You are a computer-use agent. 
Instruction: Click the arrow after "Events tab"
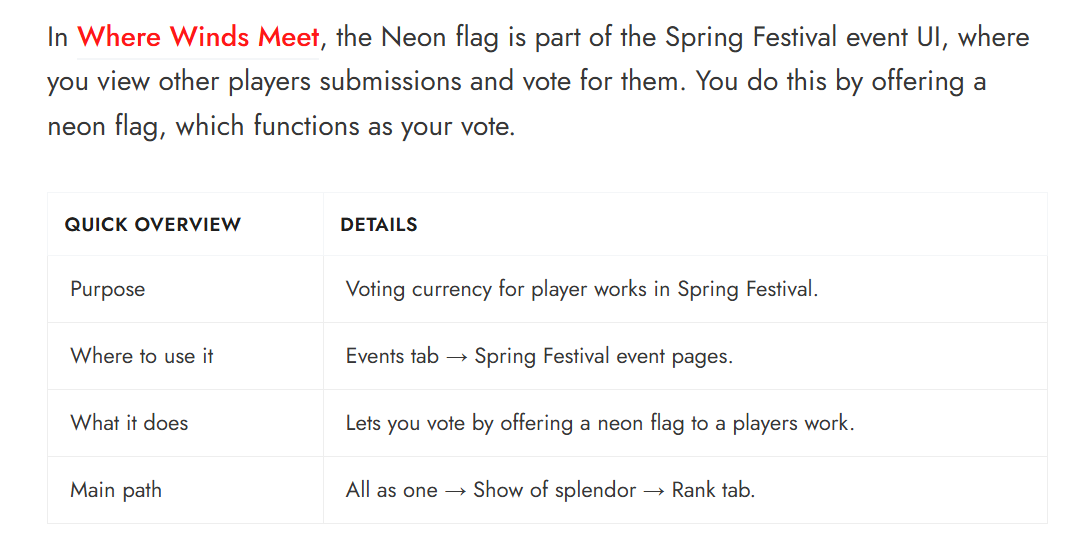tap(457, 357)
